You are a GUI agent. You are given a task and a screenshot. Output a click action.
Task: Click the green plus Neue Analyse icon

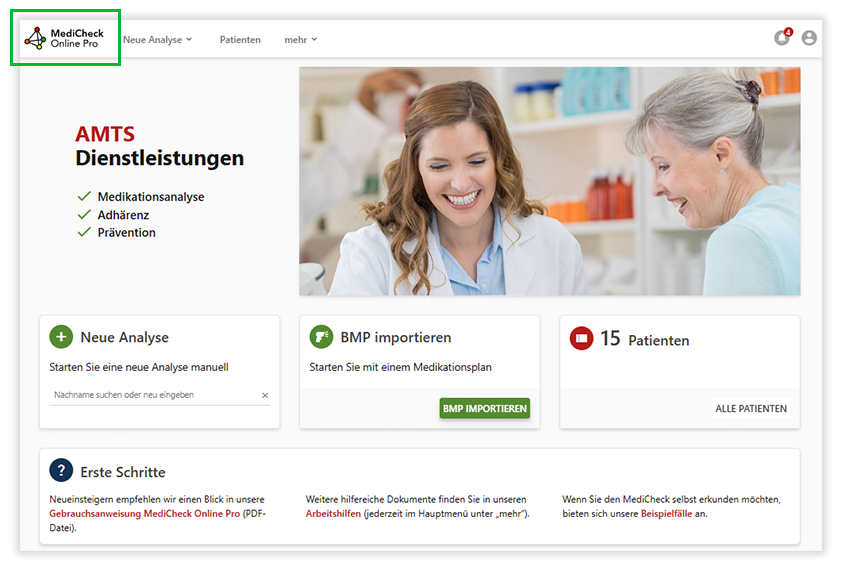point(61,337)
